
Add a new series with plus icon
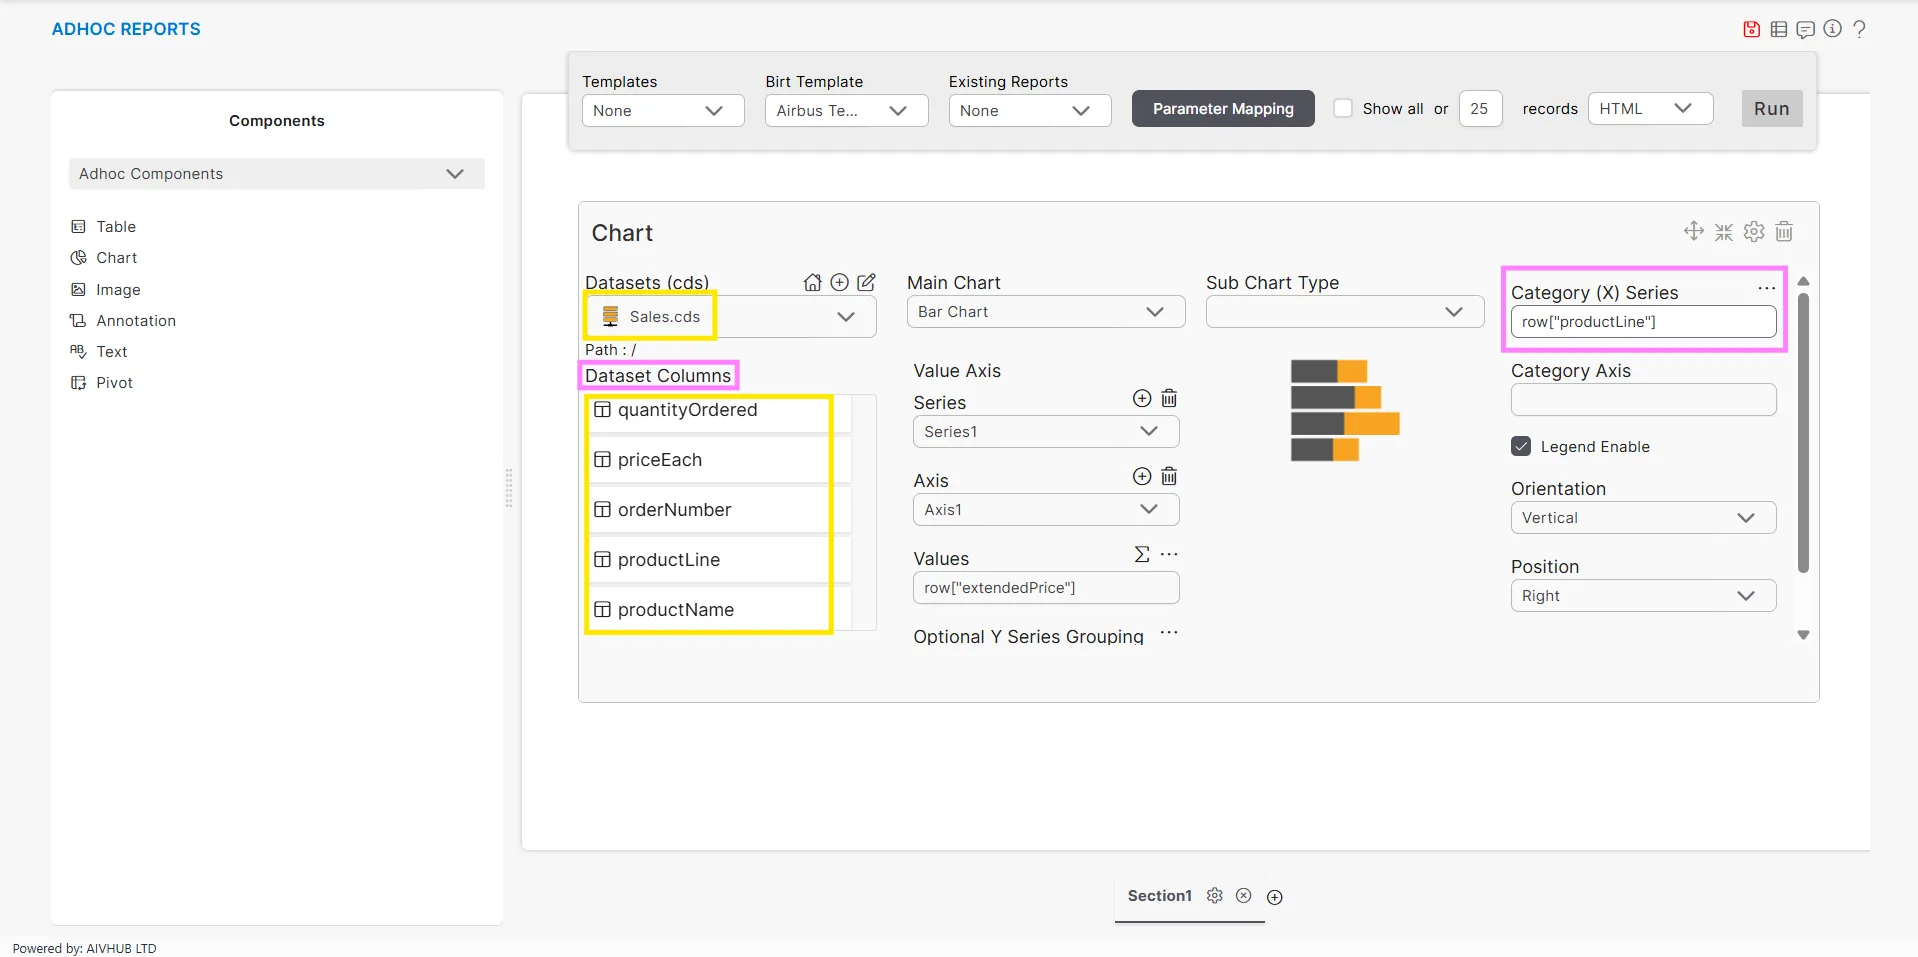pos(1142,399)
